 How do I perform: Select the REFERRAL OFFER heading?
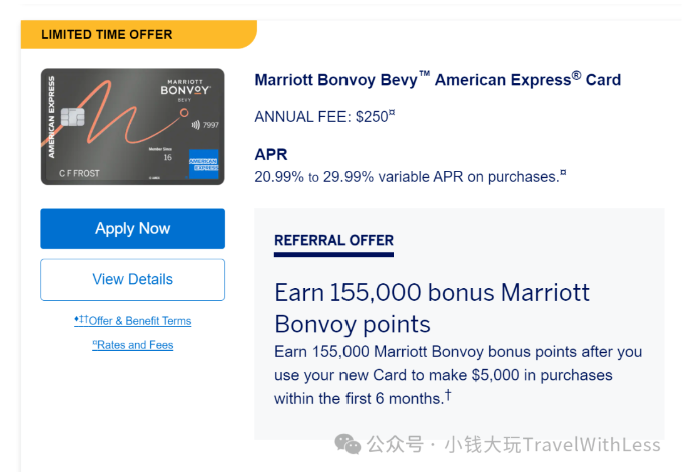coord(334,241)
